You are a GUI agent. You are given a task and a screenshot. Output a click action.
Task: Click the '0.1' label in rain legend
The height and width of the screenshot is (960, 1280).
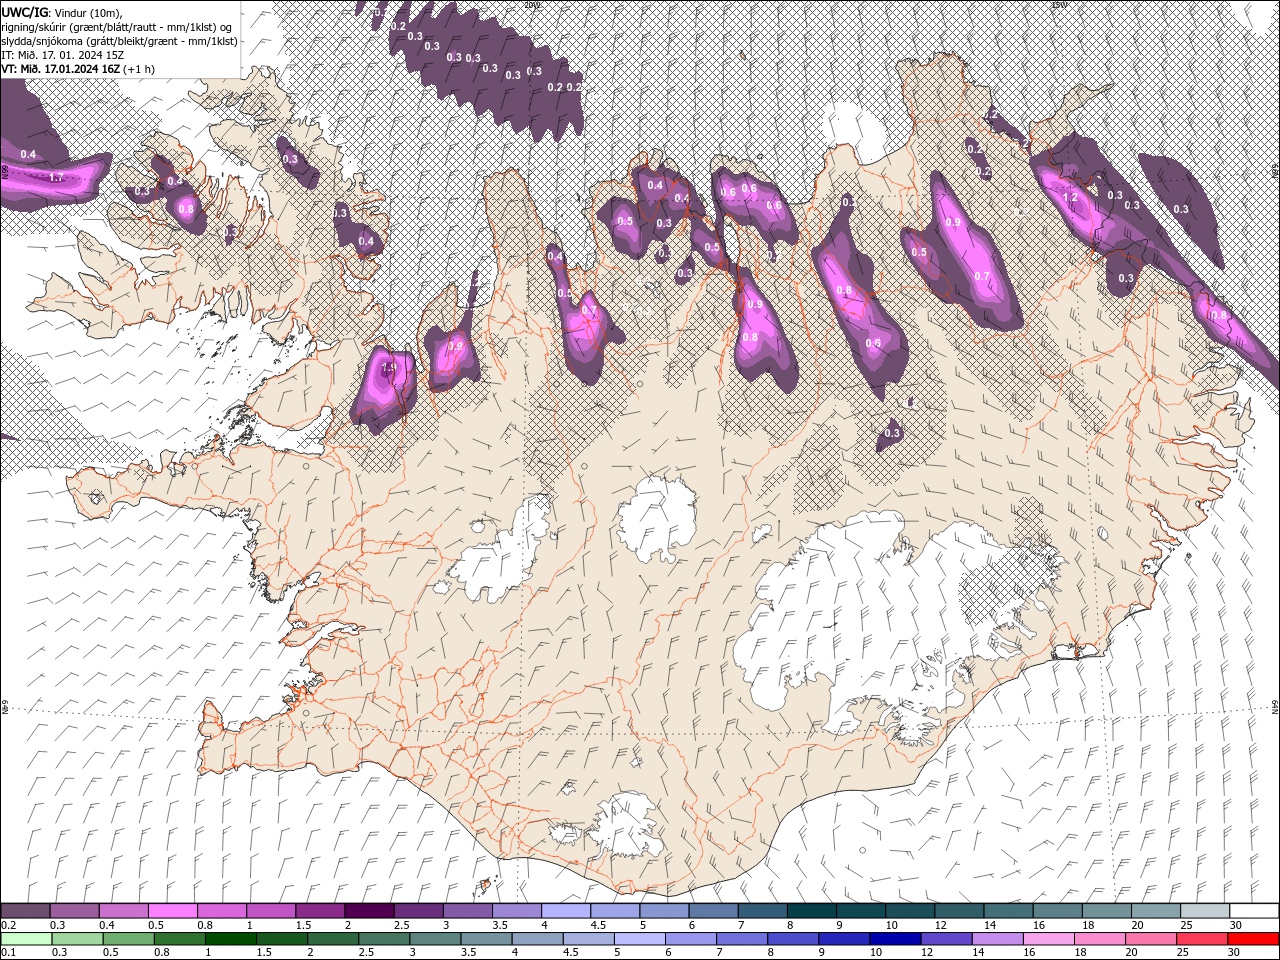click(x=9, y=953)
